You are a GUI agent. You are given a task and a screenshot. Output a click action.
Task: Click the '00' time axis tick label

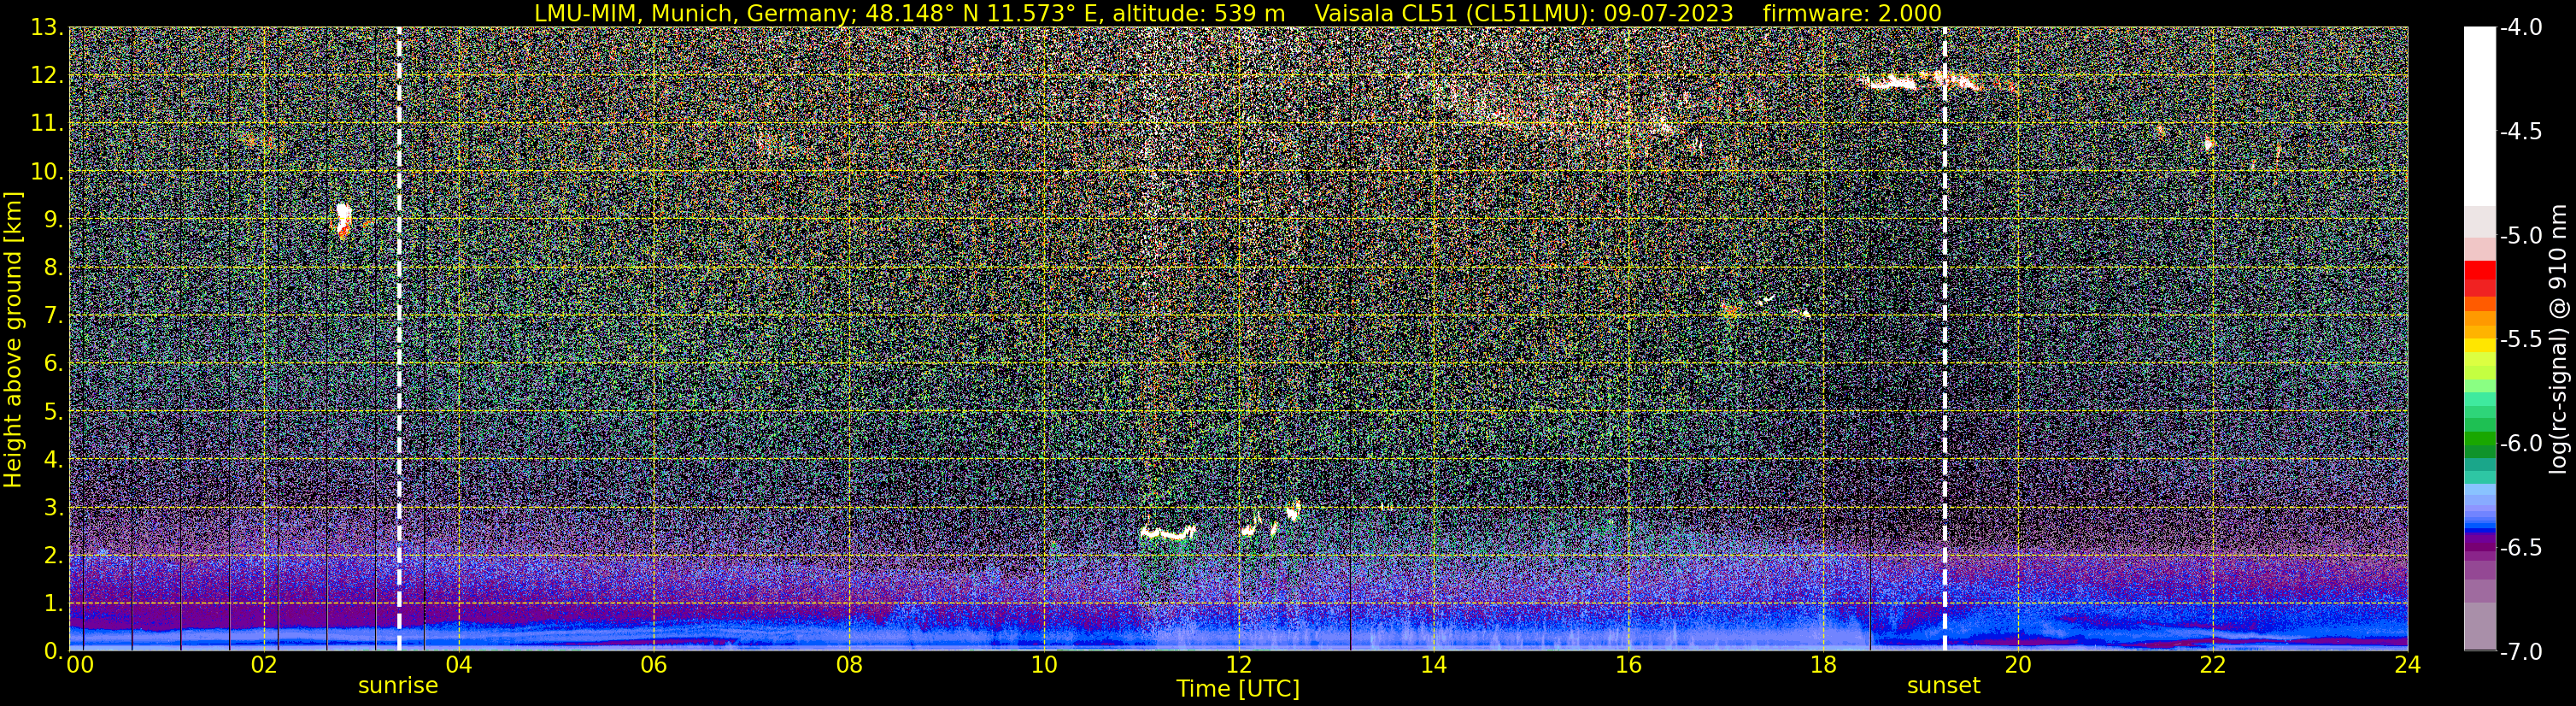79,665
